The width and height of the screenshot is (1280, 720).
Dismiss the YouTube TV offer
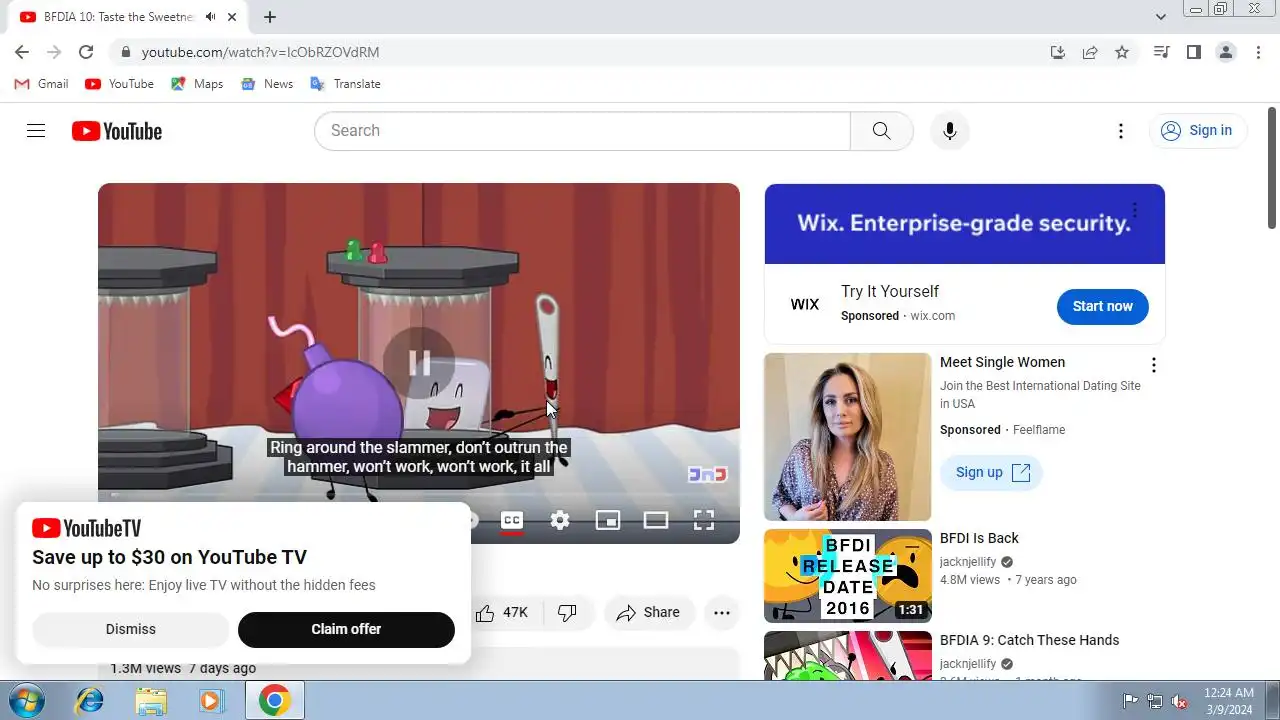131,629
